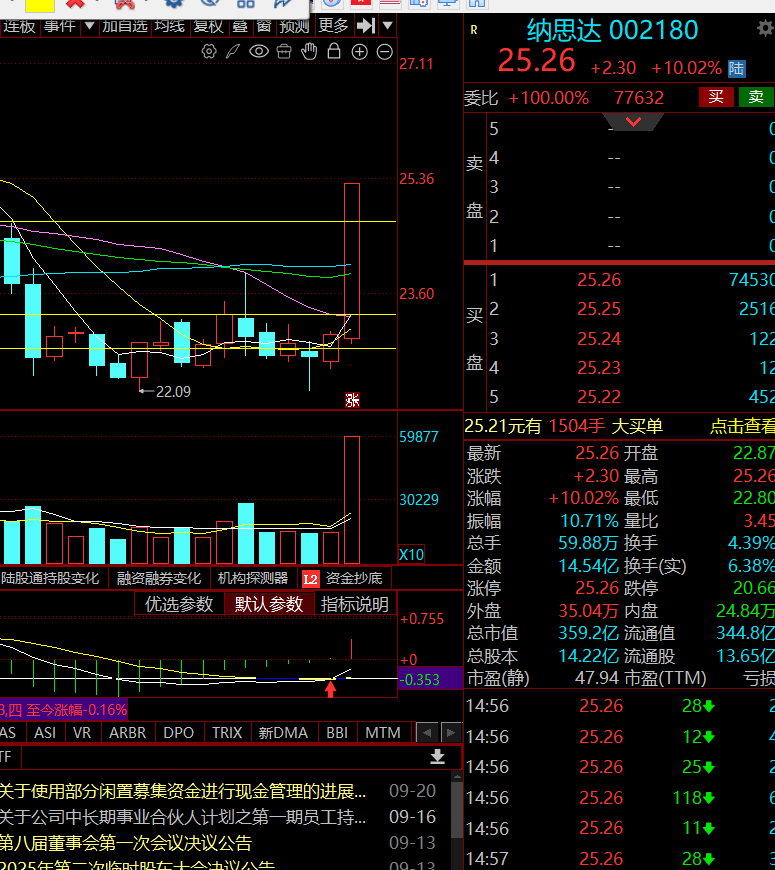Click 委比 +100.00% value
775x870 pixels.
[549, 98]
